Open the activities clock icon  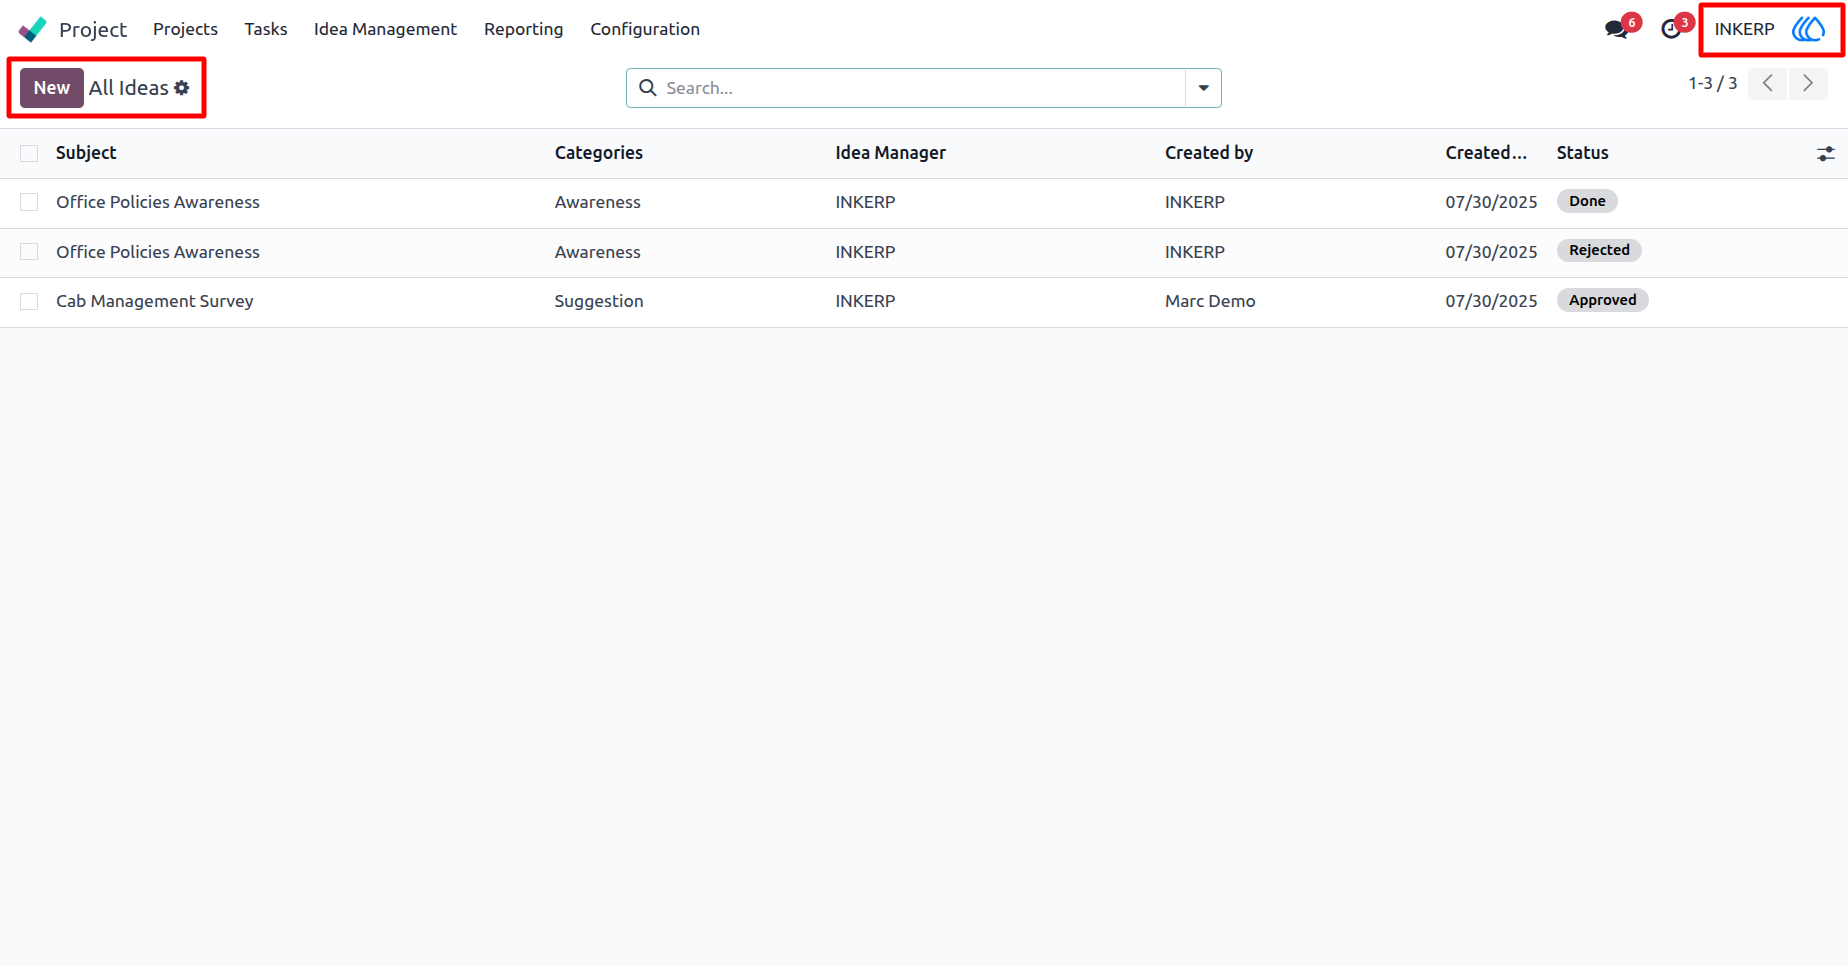coord(1670,29)
